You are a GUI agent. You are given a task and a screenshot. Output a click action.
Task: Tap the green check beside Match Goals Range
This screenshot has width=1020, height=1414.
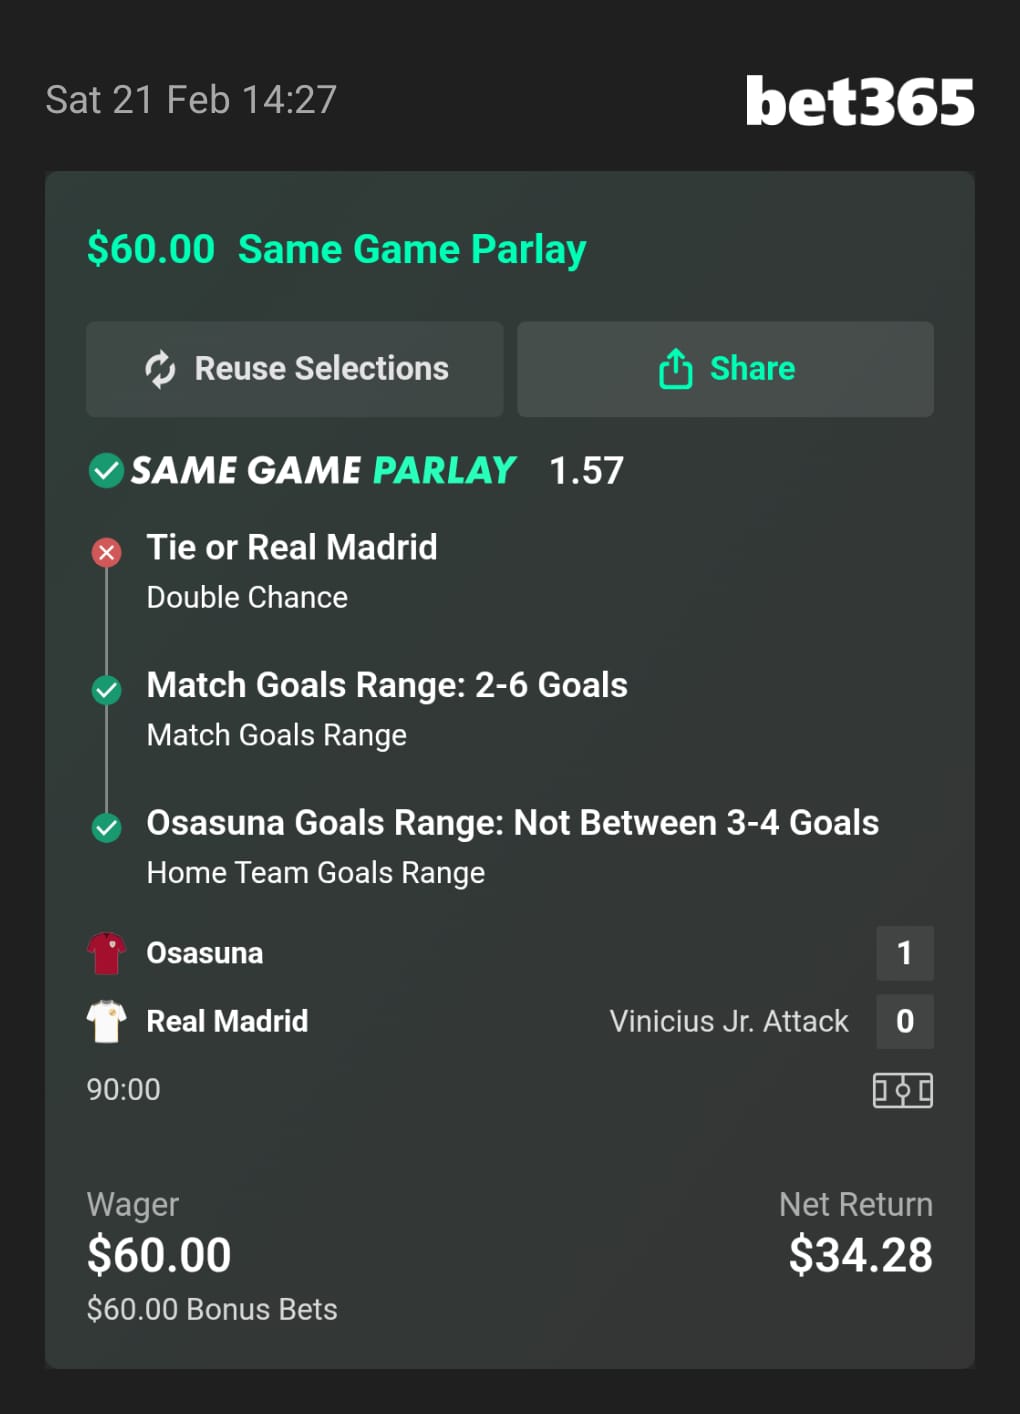click(x=107, y=690)
